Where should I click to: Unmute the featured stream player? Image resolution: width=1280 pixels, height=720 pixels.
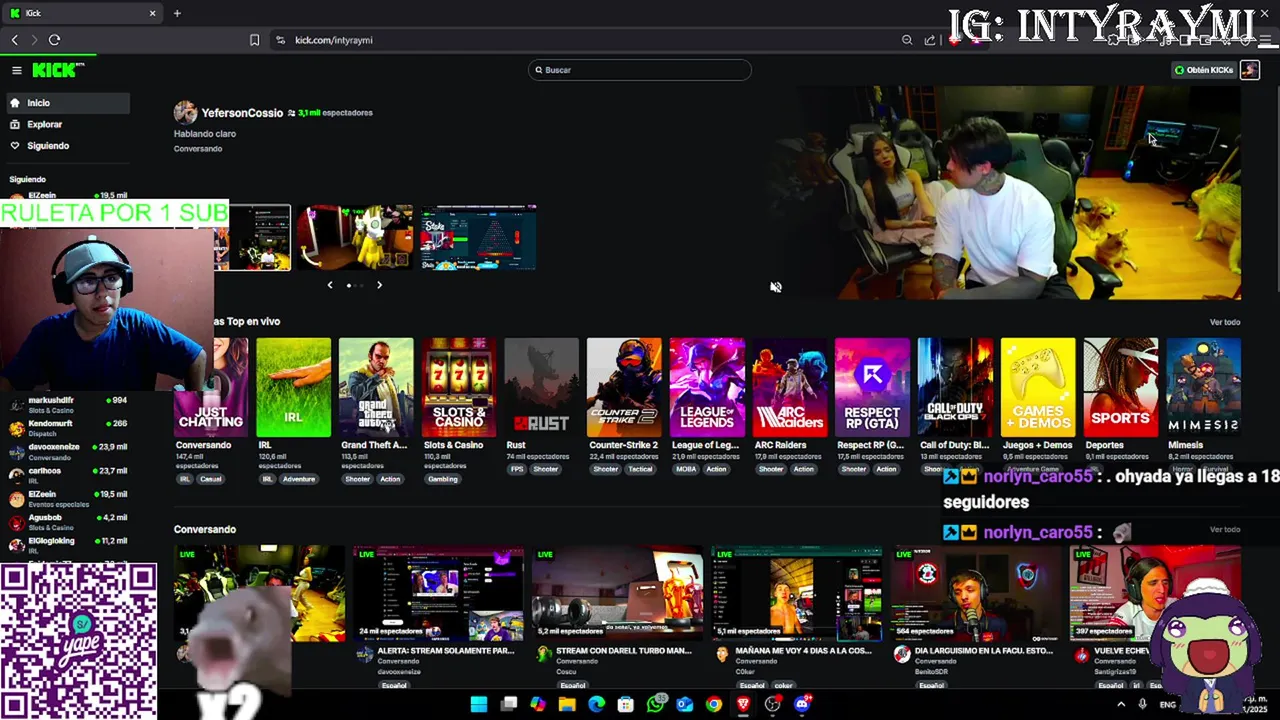click(x=775, y=287)
